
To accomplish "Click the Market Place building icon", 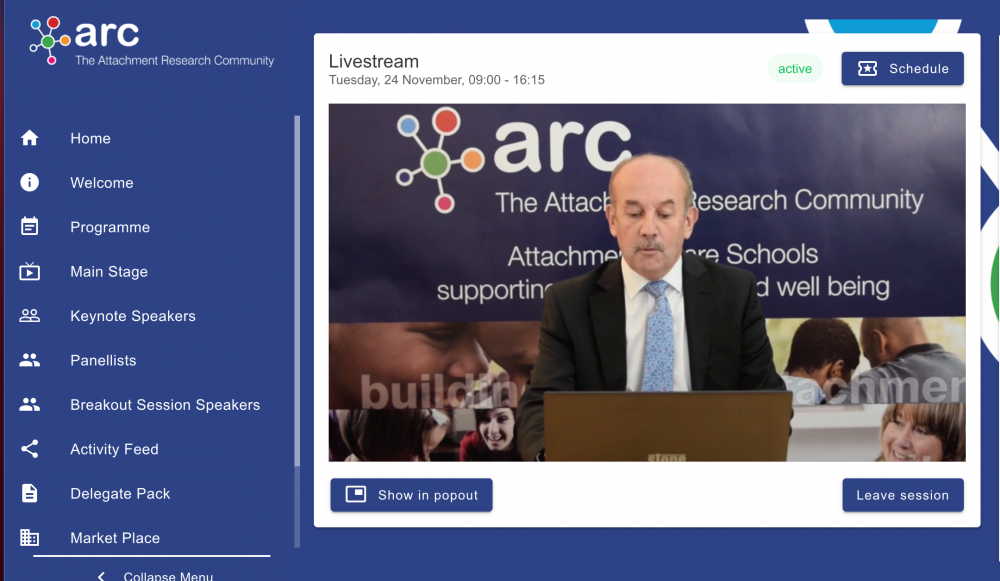I will click(x=30, y=538).
